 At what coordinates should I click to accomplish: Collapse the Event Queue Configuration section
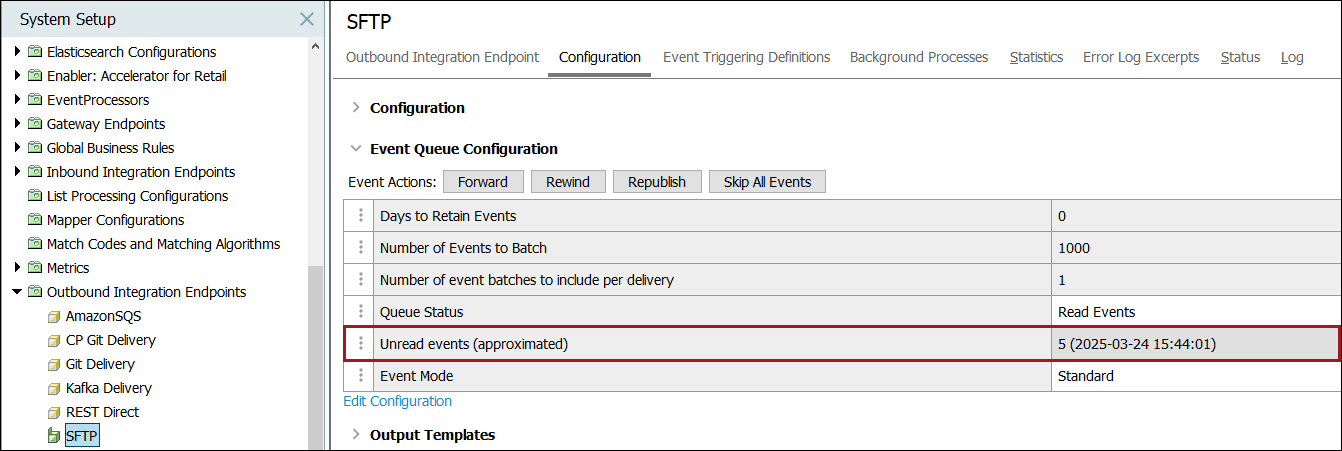[356, 148]
